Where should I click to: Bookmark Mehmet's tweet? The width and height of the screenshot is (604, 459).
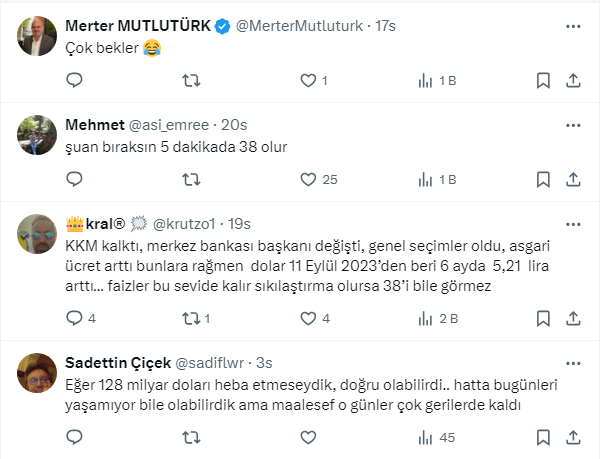tap(542, 180)
